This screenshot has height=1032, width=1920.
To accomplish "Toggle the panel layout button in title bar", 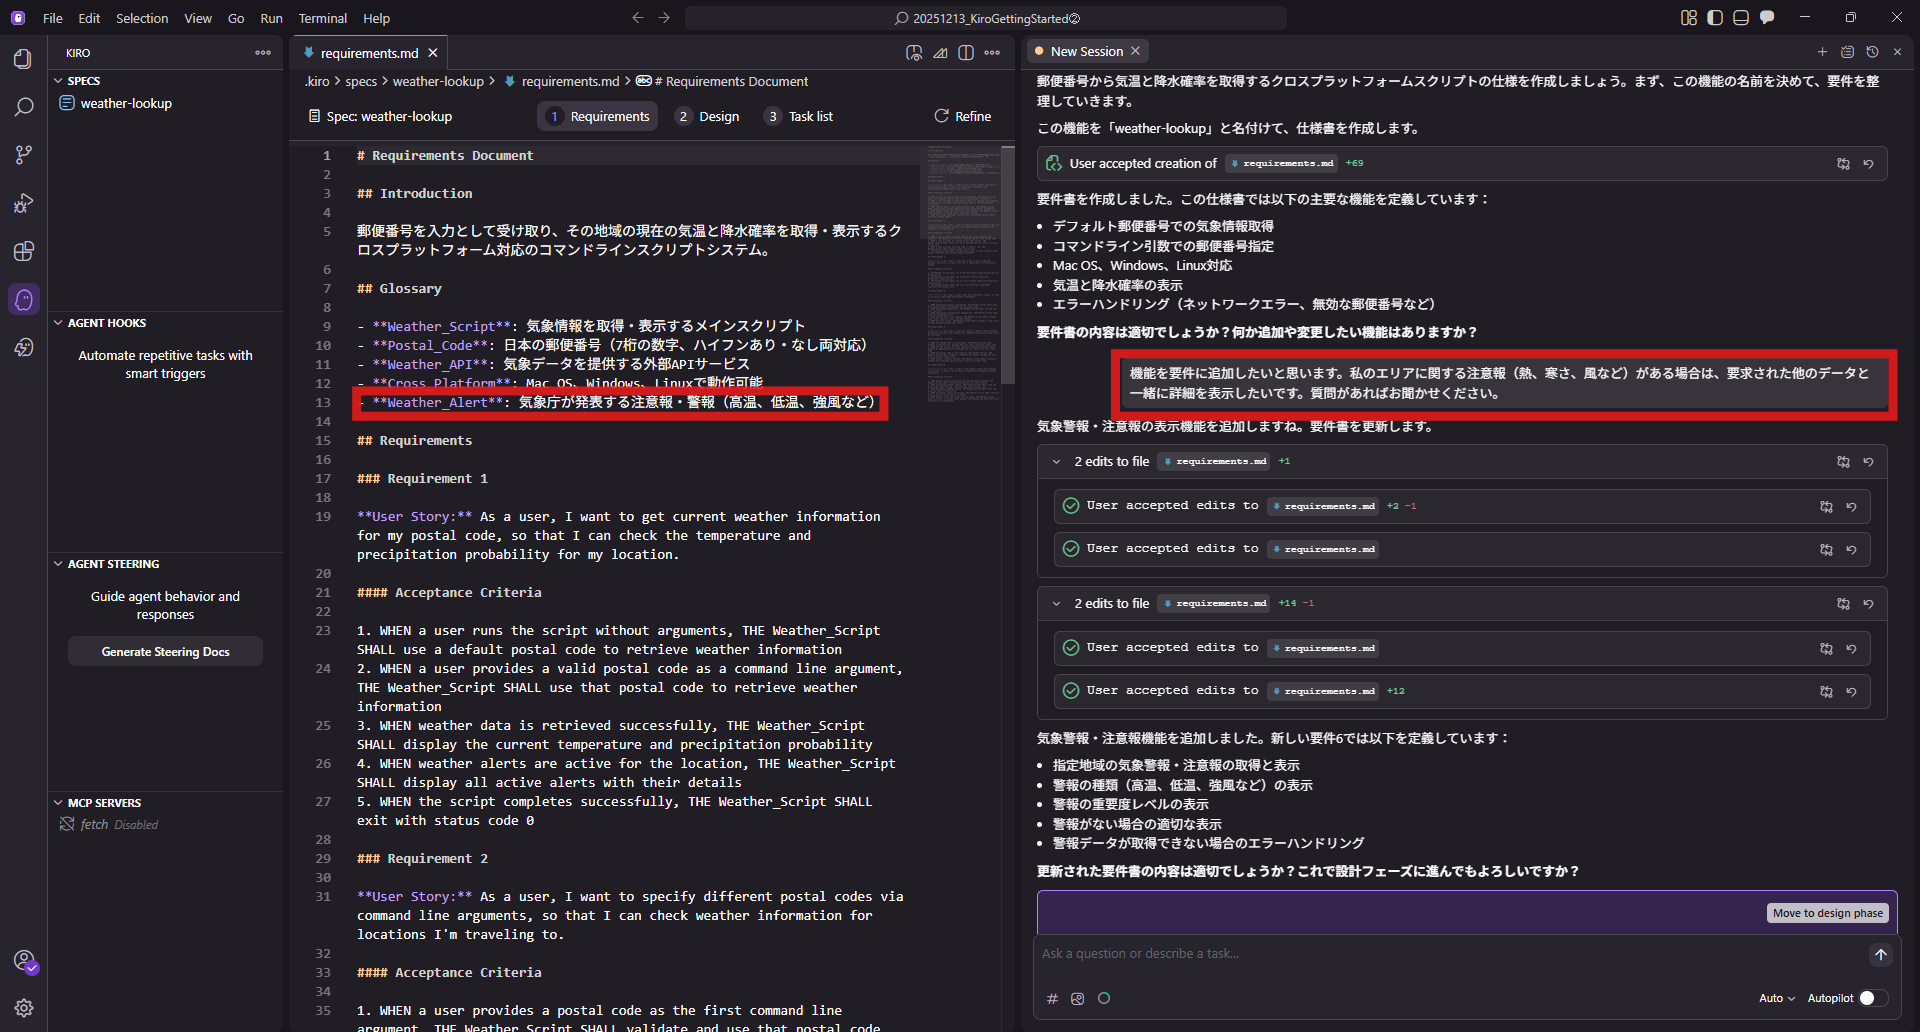I will 1741,18.
